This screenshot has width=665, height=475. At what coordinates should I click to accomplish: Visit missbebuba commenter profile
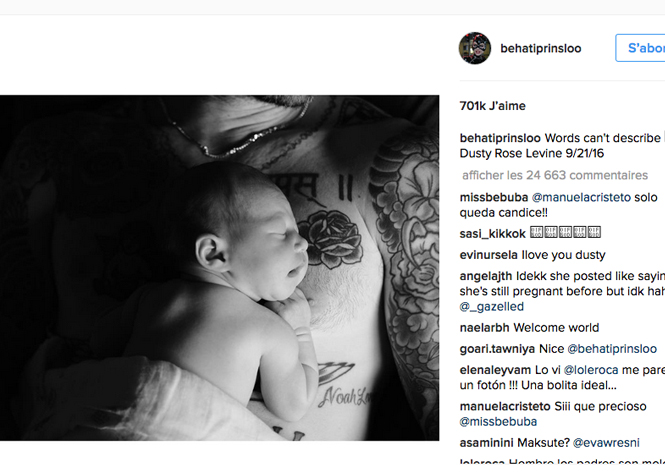[x=494, y=197]
